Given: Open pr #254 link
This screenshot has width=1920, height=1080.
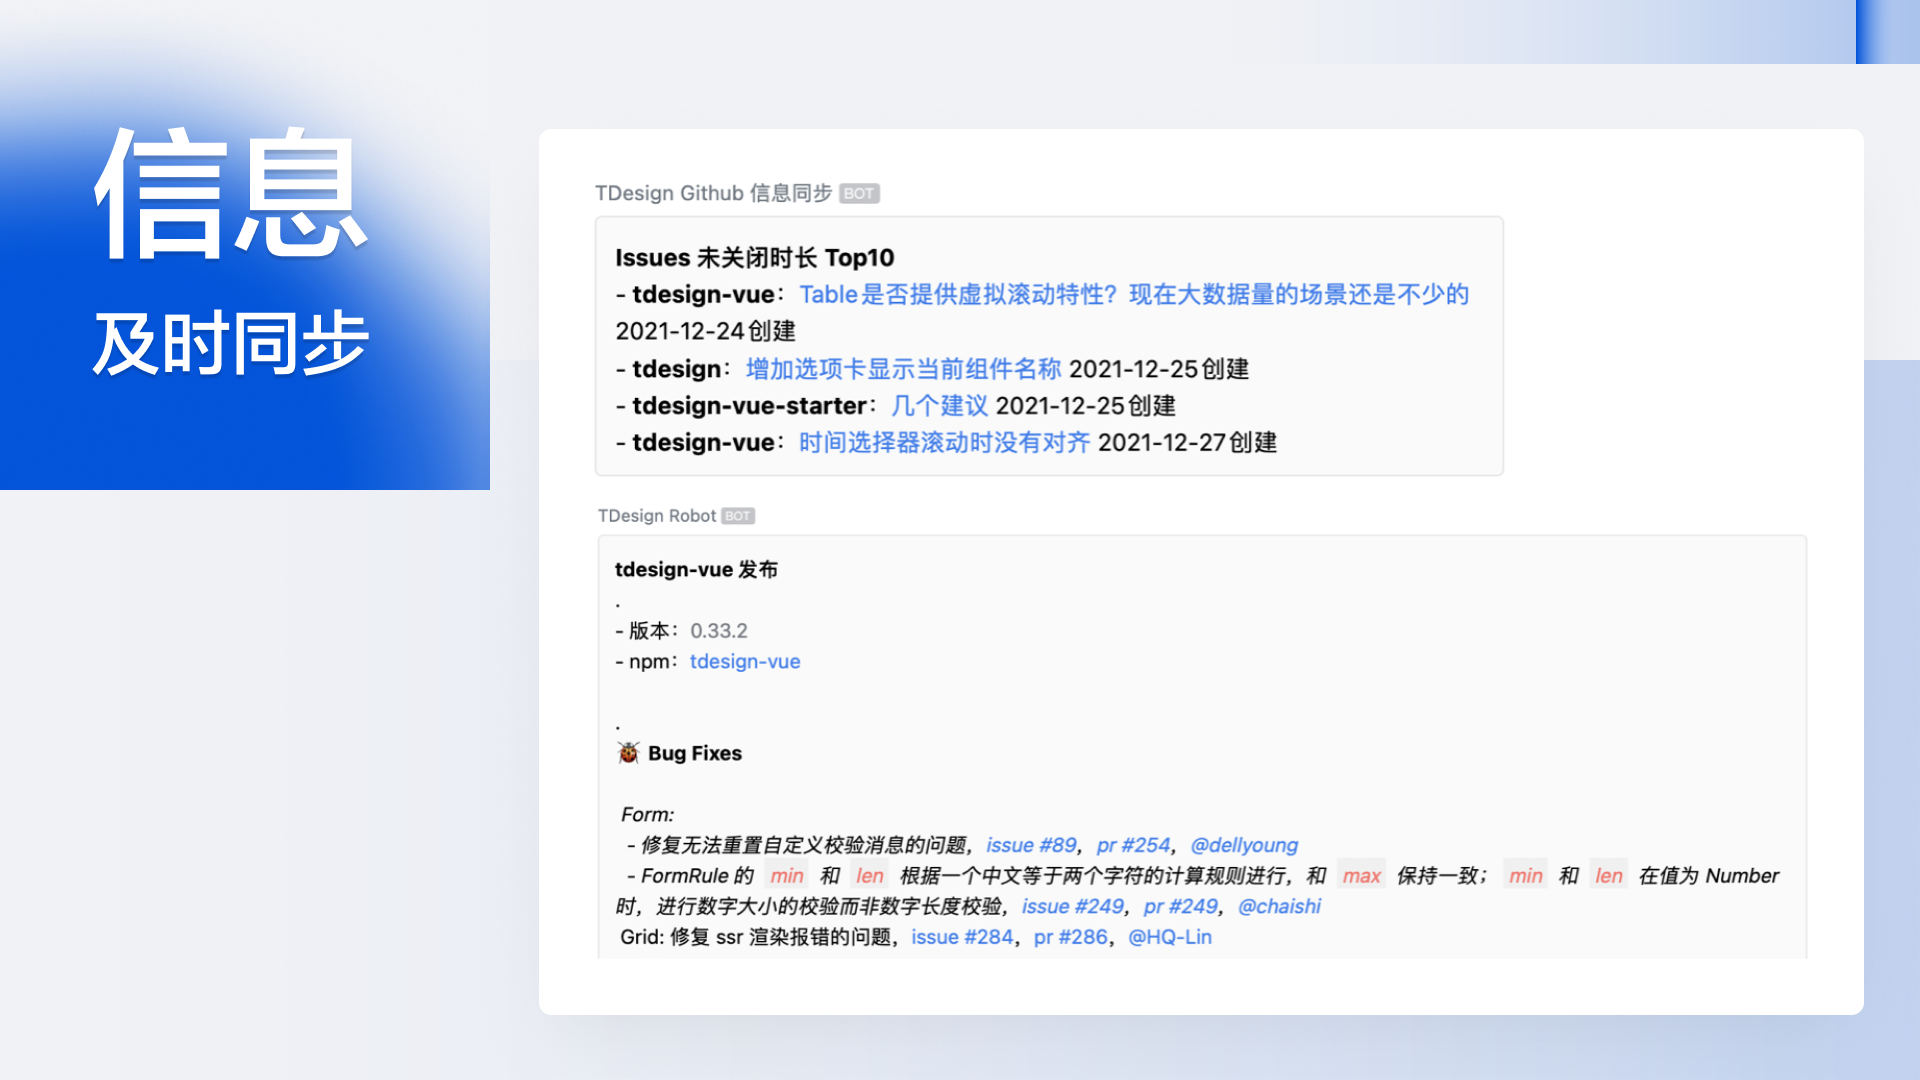Looking at the screenshot, I should click(x=1133, y=845).
